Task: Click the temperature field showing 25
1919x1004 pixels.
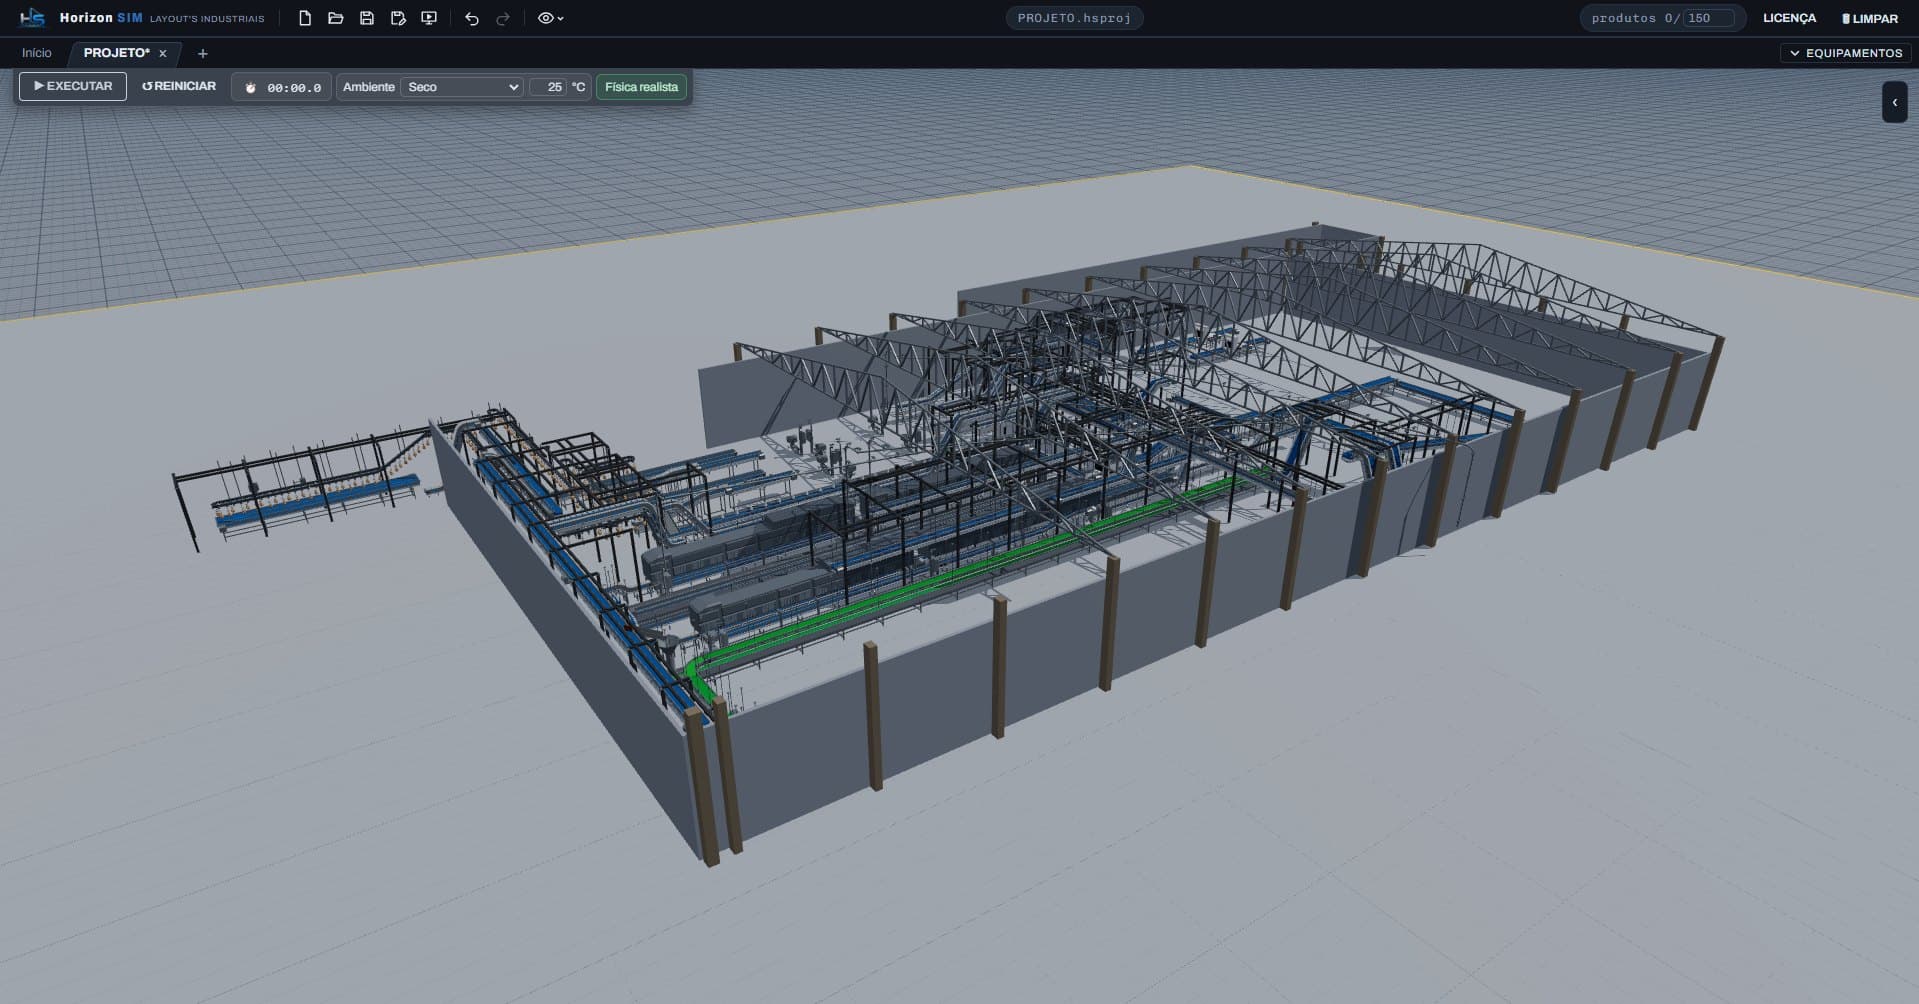Action: pyautogui.click(x=548, y=87)
